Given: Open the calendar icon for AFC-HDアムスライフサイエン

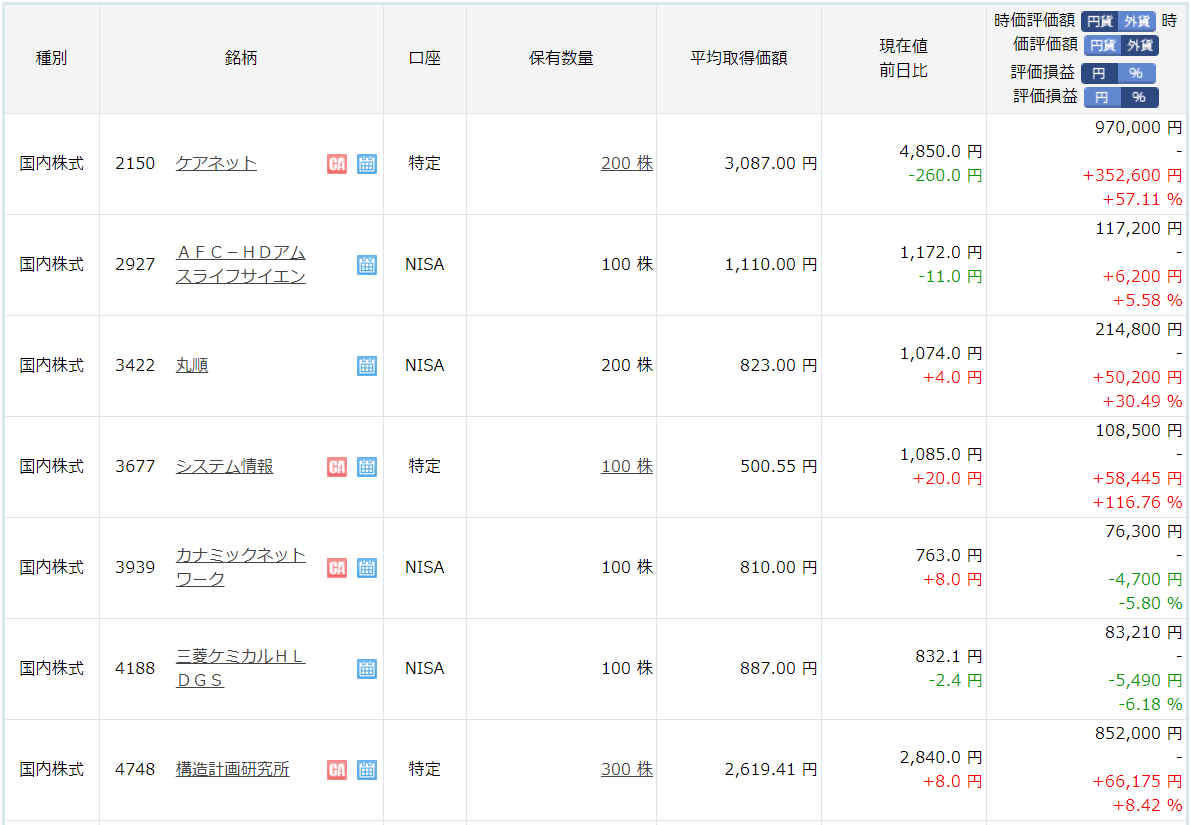Looking at the screenshot, I should pyautogui.click(x=367, y=264).
